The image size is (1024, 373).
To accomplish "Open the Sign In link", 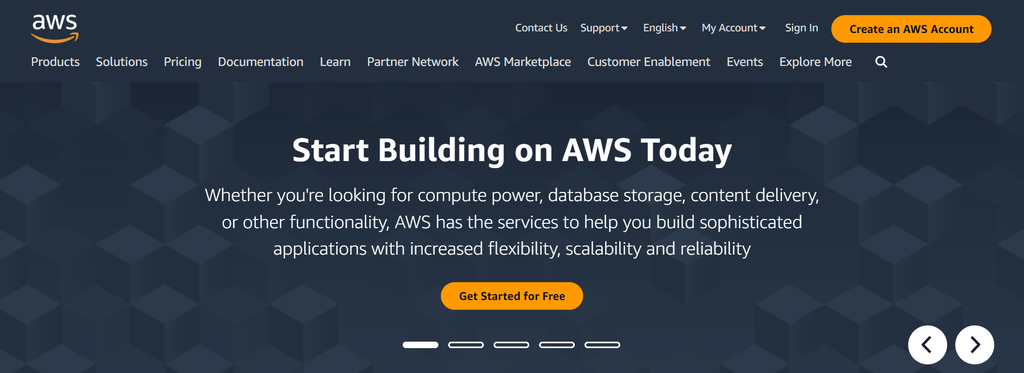I will [801, 28].
